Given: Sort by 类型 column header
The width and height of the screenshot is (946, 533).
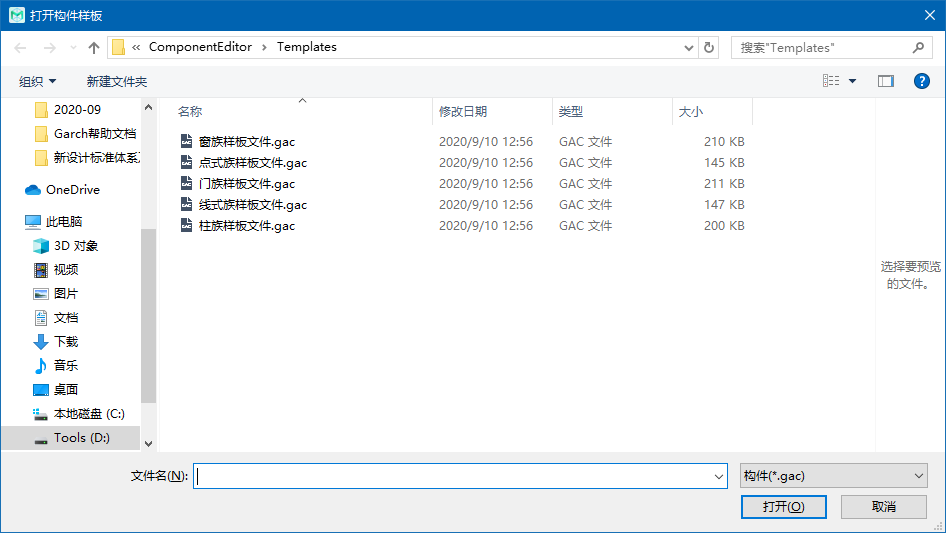Looking at the screenshot, I should coord(571,112).
